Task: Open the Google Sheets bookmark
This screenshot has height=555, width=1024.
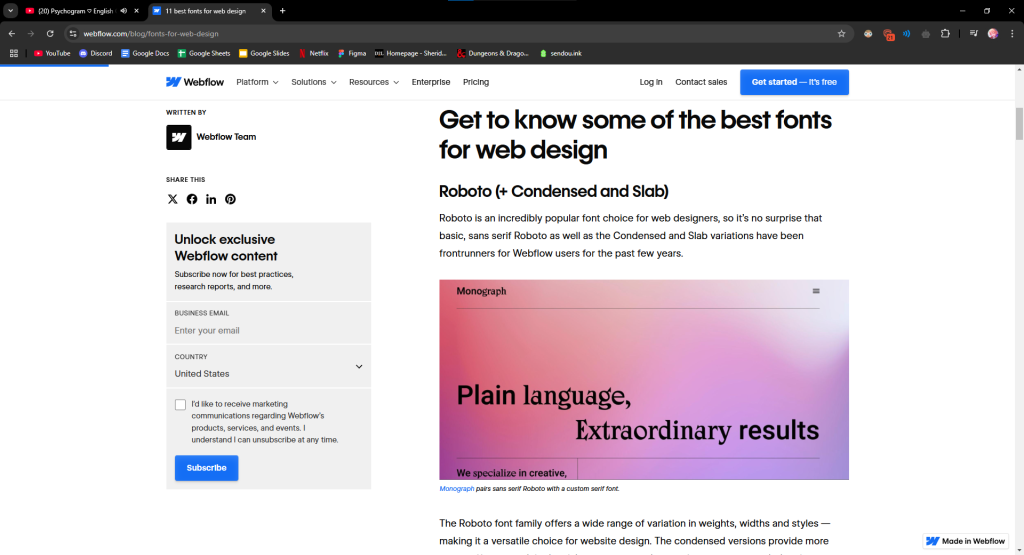Action: (204, 54)
